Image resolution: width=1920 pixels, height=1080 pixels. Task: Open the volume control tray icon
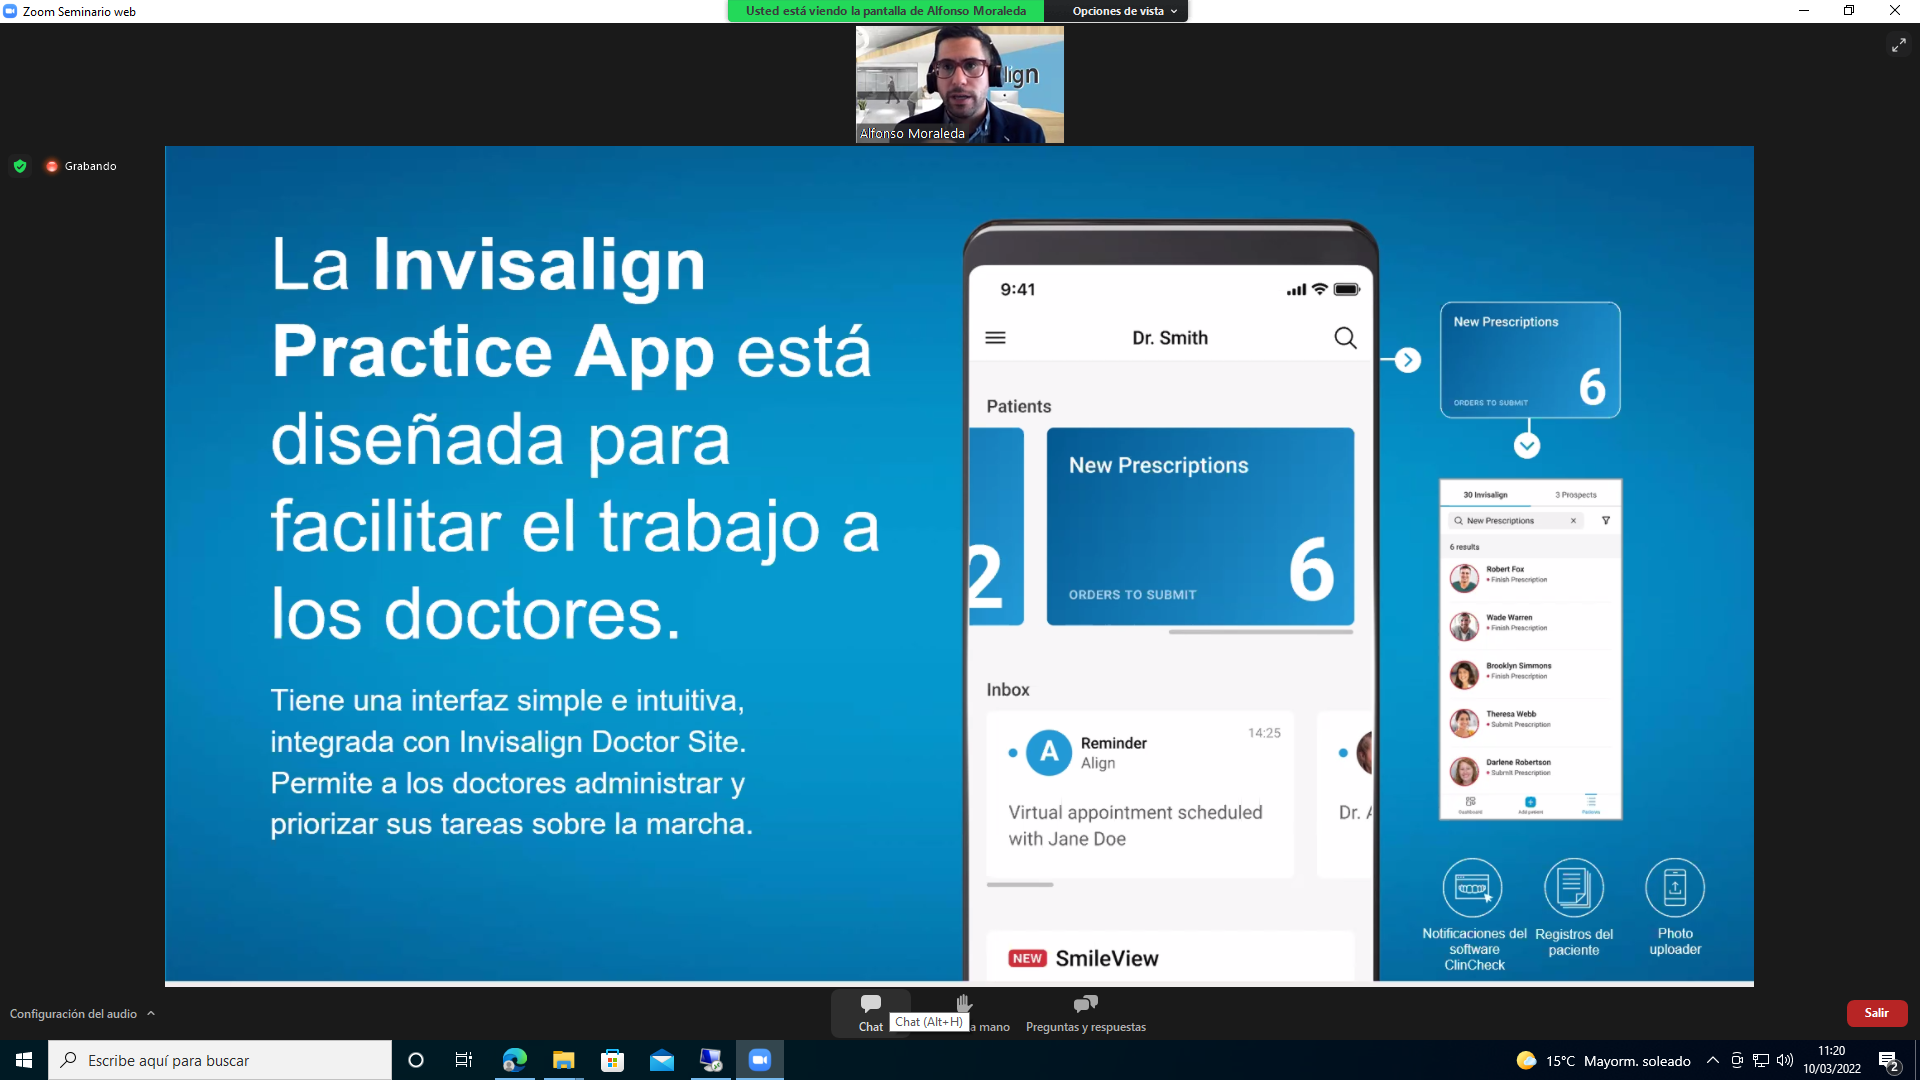[1785, 1060]
